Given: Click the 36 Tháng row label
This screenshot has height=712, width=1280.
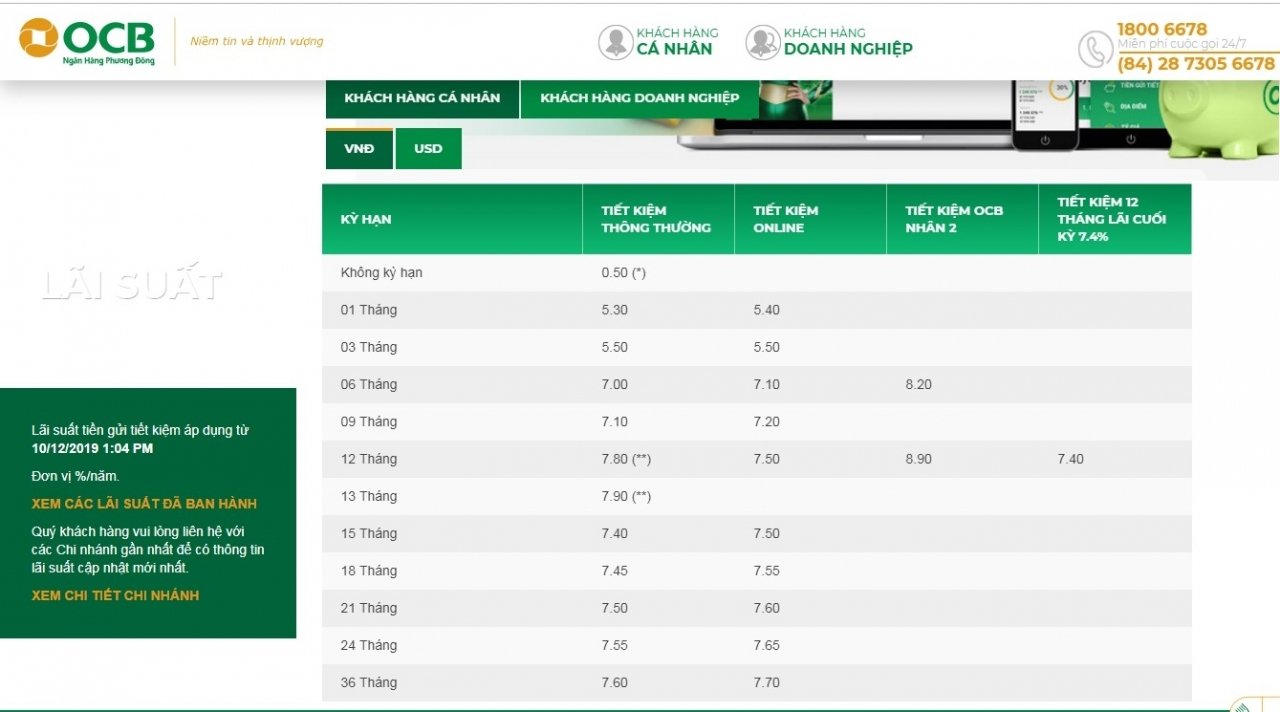Looking at the screenshot, I should pos(368,682).
